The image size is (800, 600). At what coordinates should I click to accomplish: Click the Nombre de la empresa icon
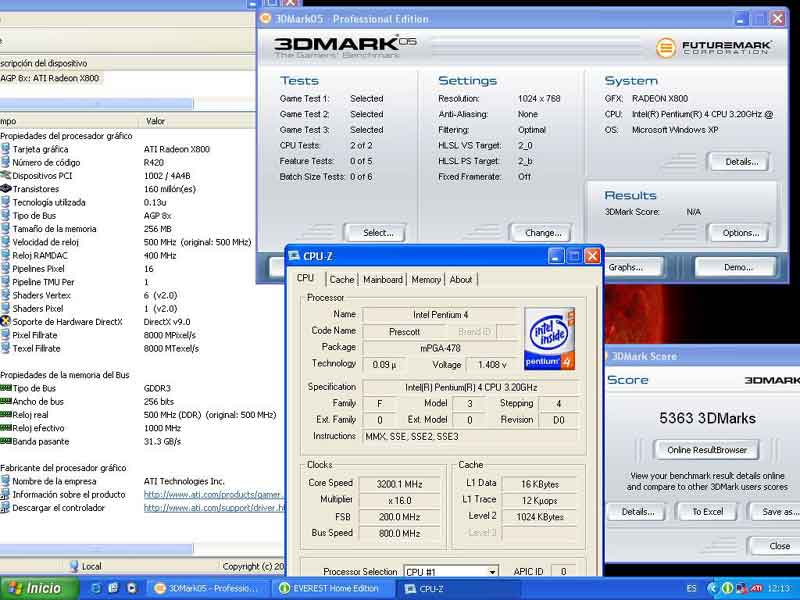tap(6, 482)
